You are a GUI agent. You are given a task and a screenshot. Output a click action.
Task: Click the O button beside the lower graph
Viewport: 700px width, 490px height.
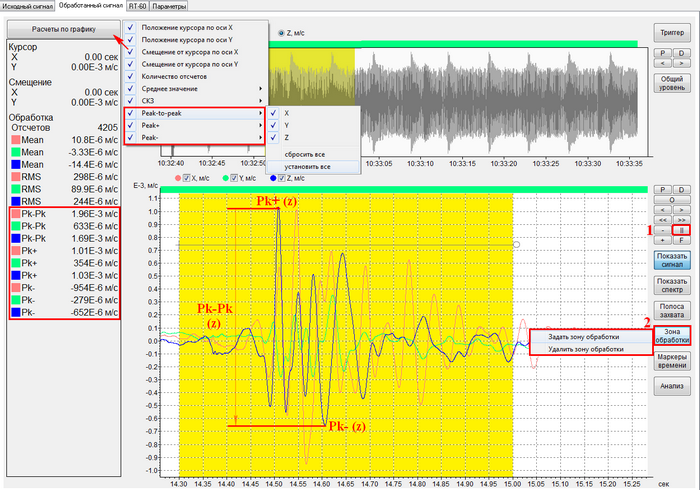[670, 199]
